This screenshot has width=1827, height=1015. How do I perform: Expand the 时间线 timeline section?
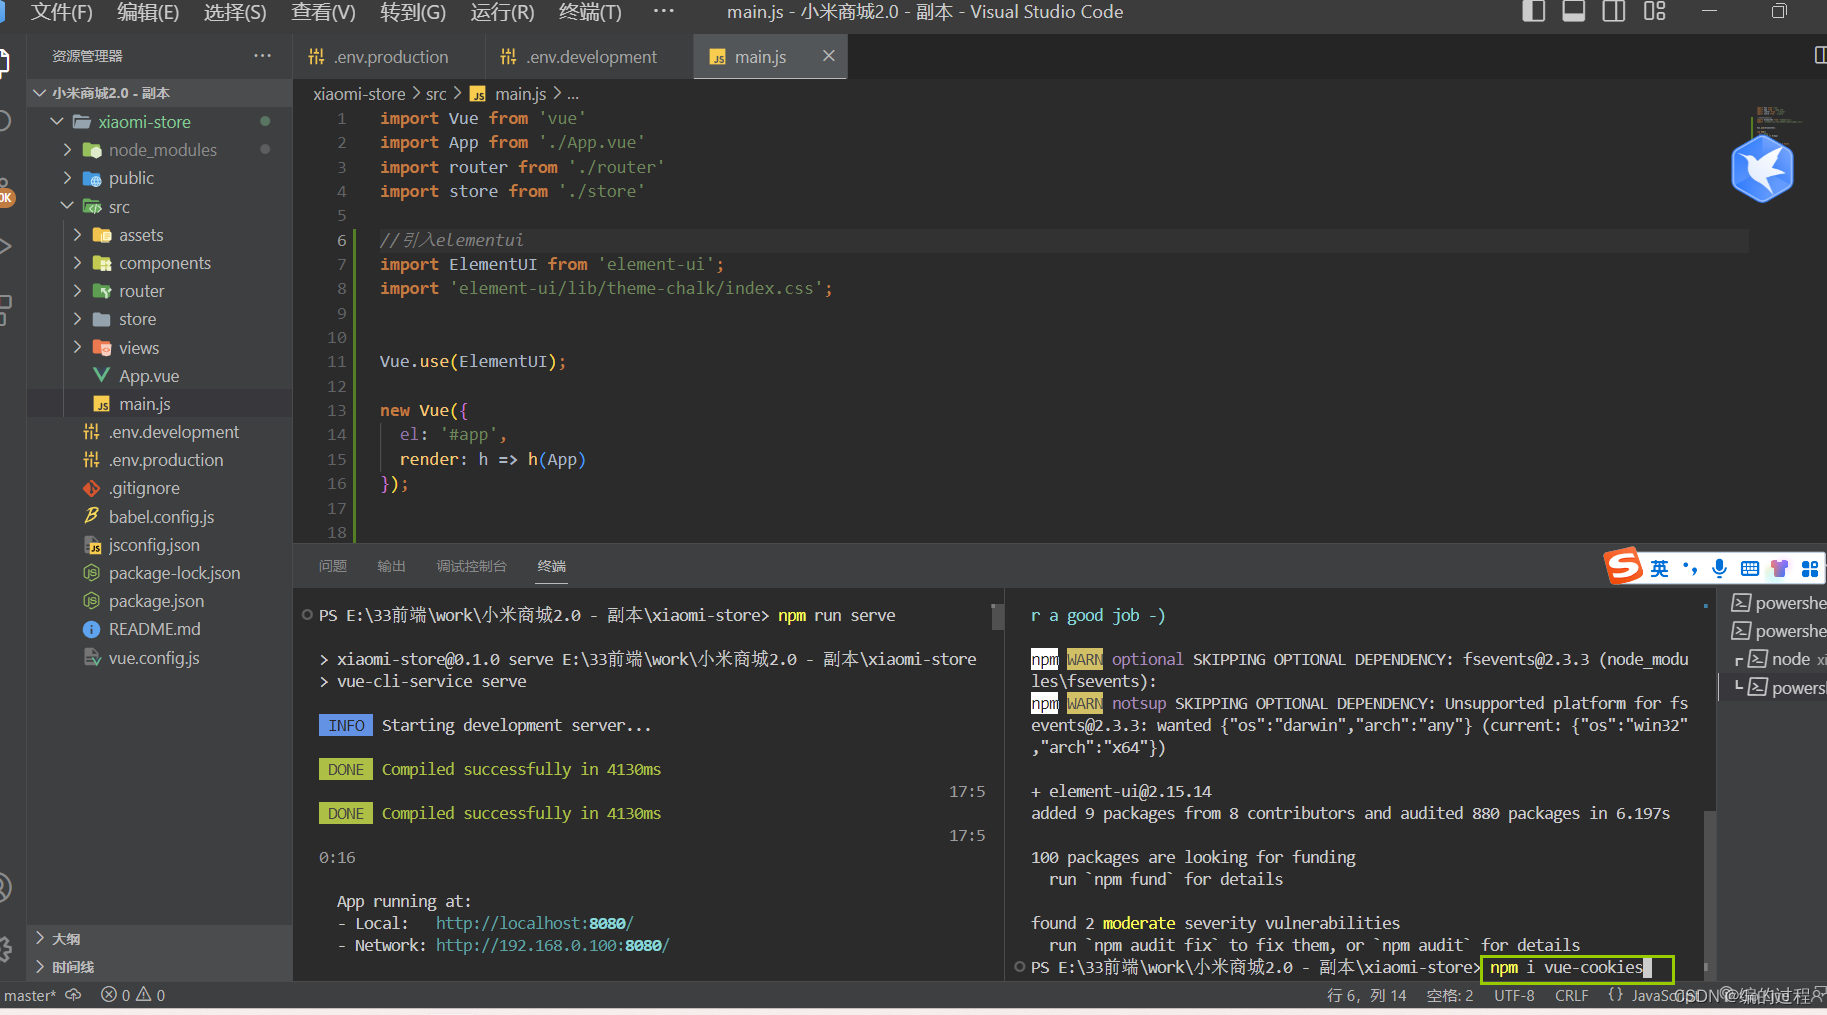click(160, 967)
